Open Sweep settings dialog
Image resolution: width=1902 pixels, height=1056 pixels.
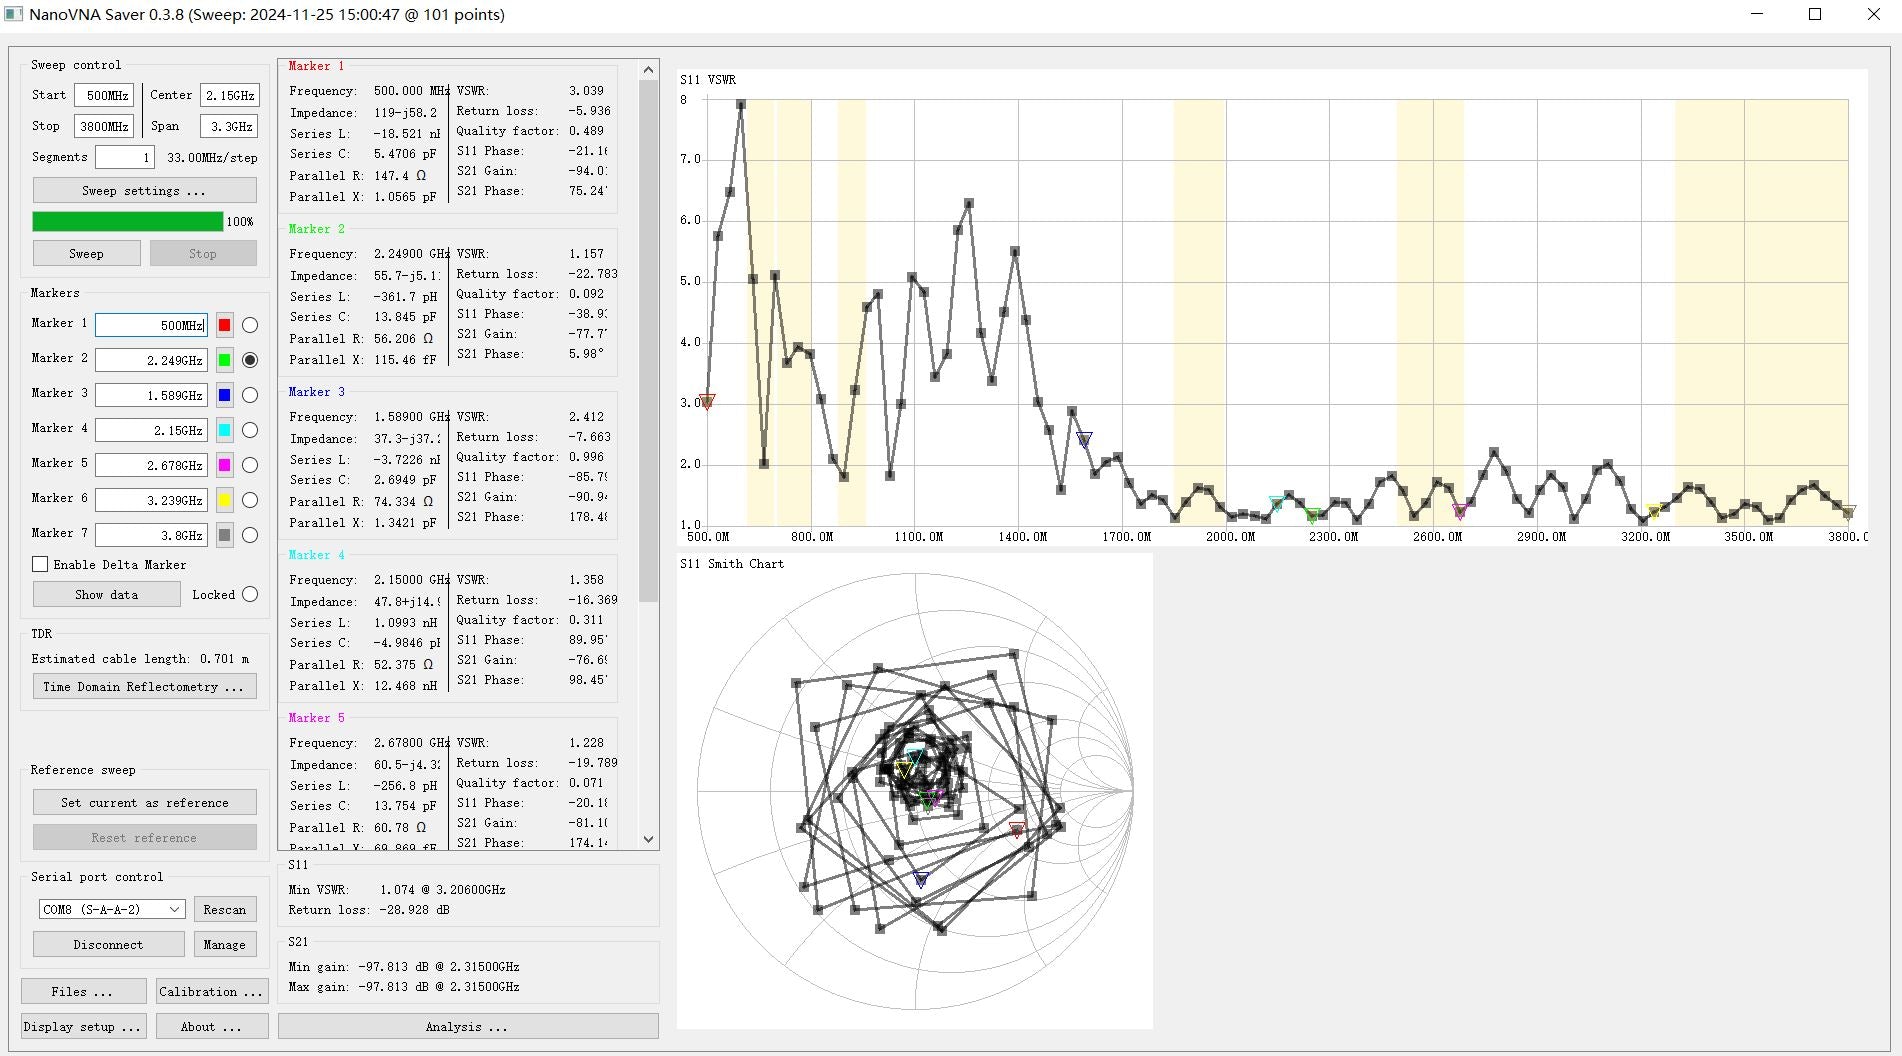(145, 190)
